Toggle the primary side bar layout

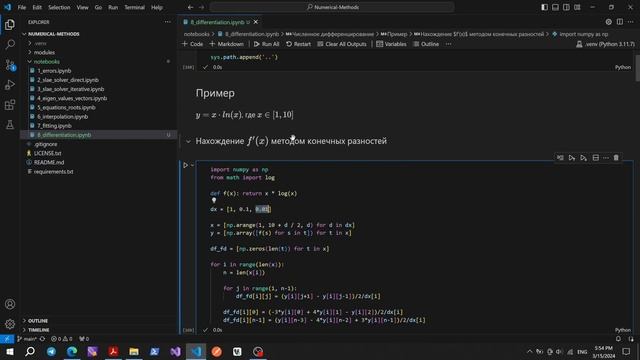(x=544, y=7)
